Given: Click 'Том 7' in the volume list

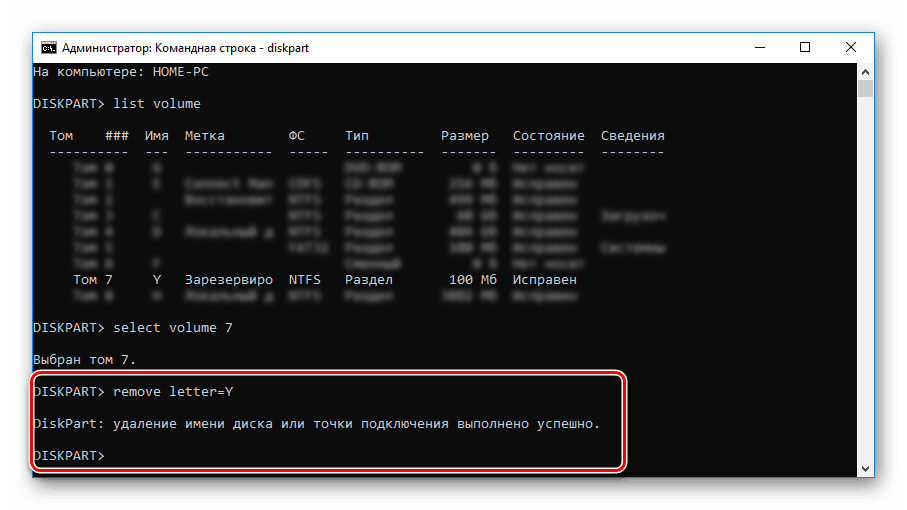Looking at the screenshot, I should 93,280.
